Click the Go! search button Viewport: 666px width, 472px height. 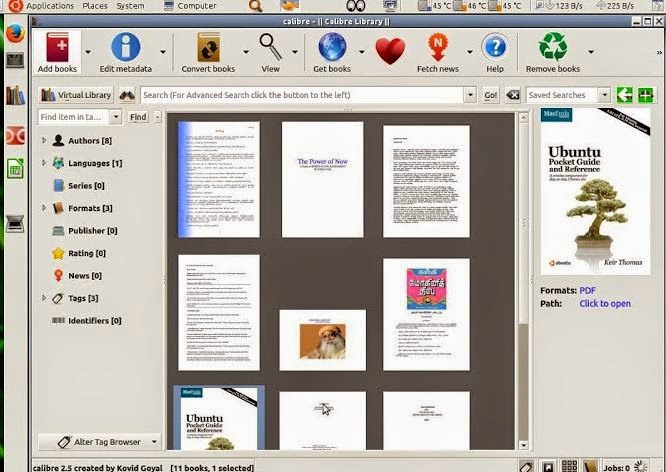[491, 95]
